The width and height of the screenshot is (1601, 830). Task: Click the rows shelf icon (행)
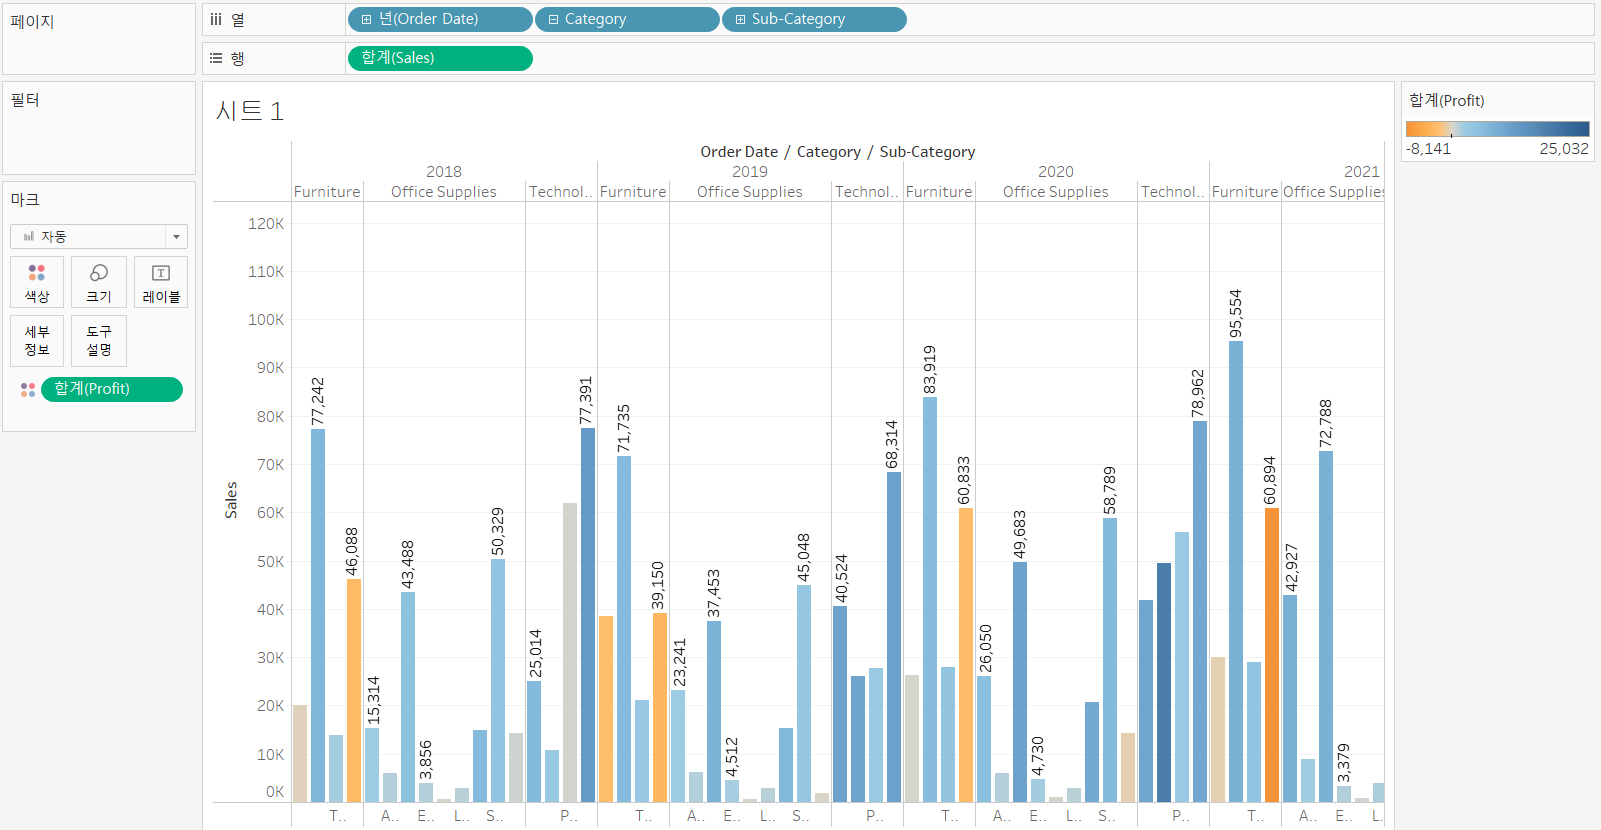(x=216, y=58)
